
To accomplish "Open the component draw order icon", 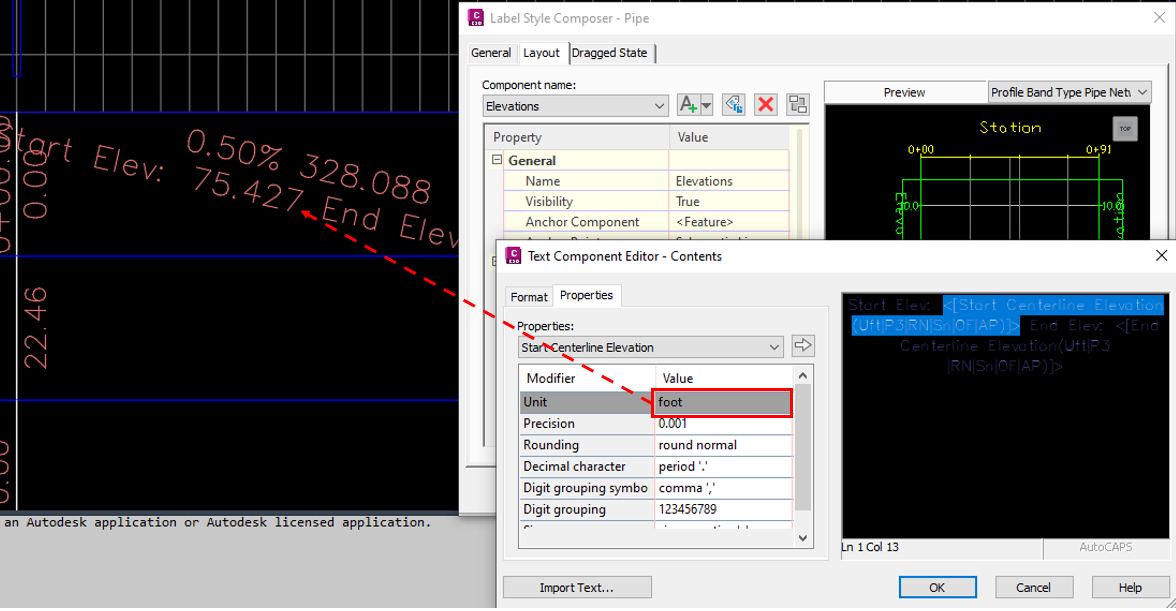I will 796,104.
